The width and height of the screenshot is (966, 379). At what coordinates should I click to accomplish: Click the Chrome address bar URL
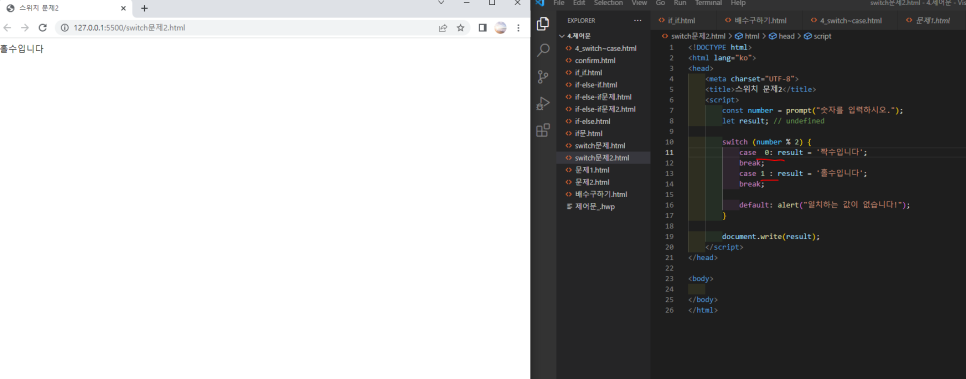tap(129, 28)
